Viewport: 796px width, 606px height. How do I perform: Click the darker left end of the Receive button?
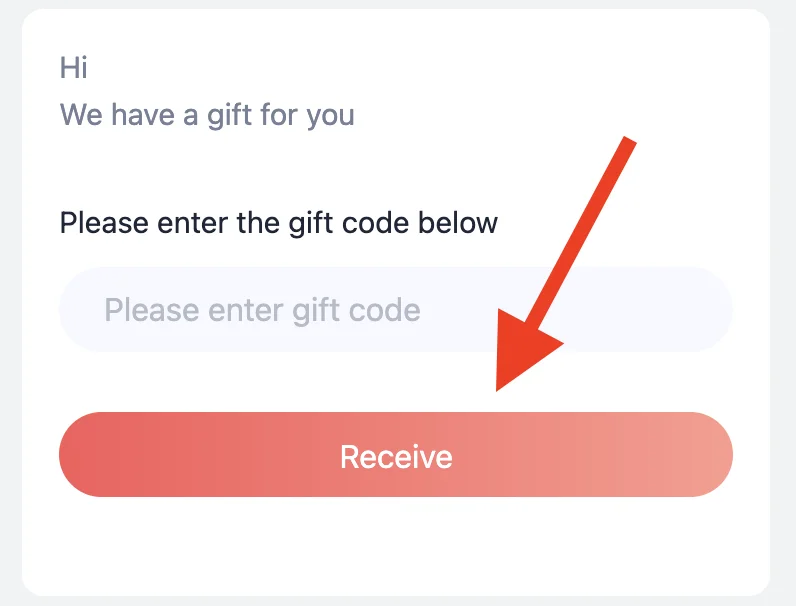pos(100,455)
